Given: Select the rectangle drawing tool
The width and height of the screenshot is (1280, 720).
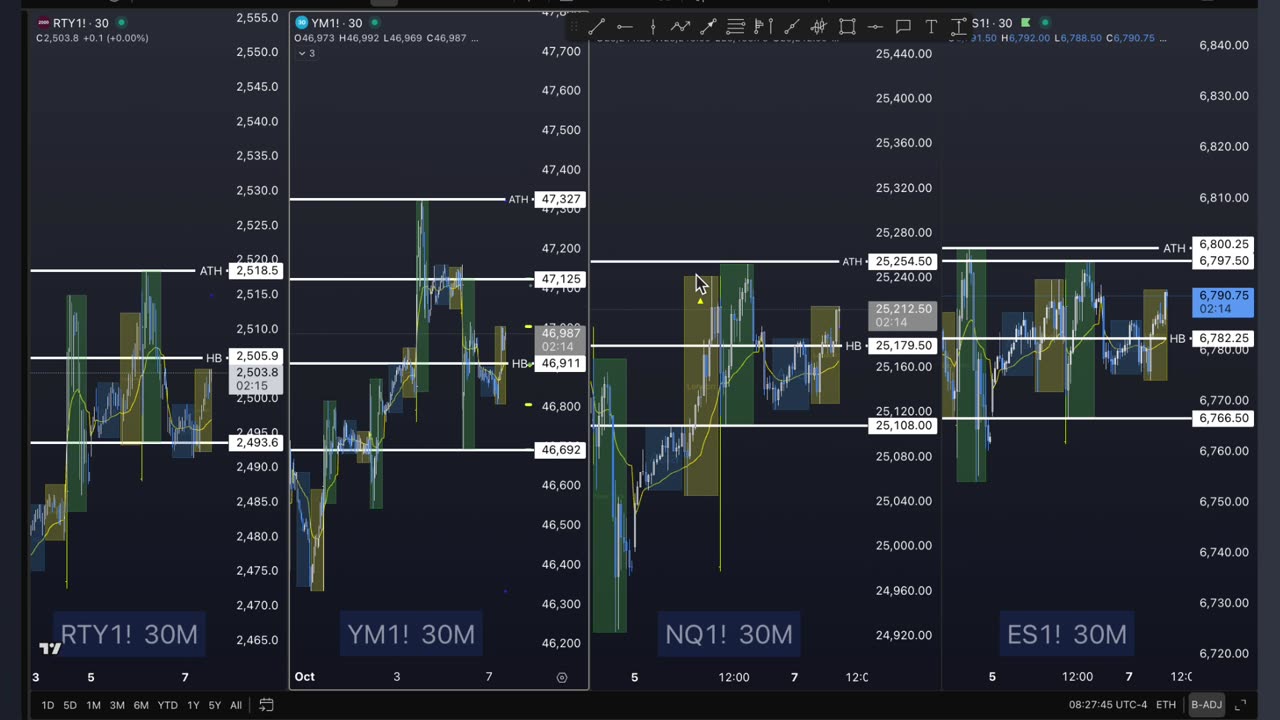Looking at the screenshot, I should click(847, 27).
